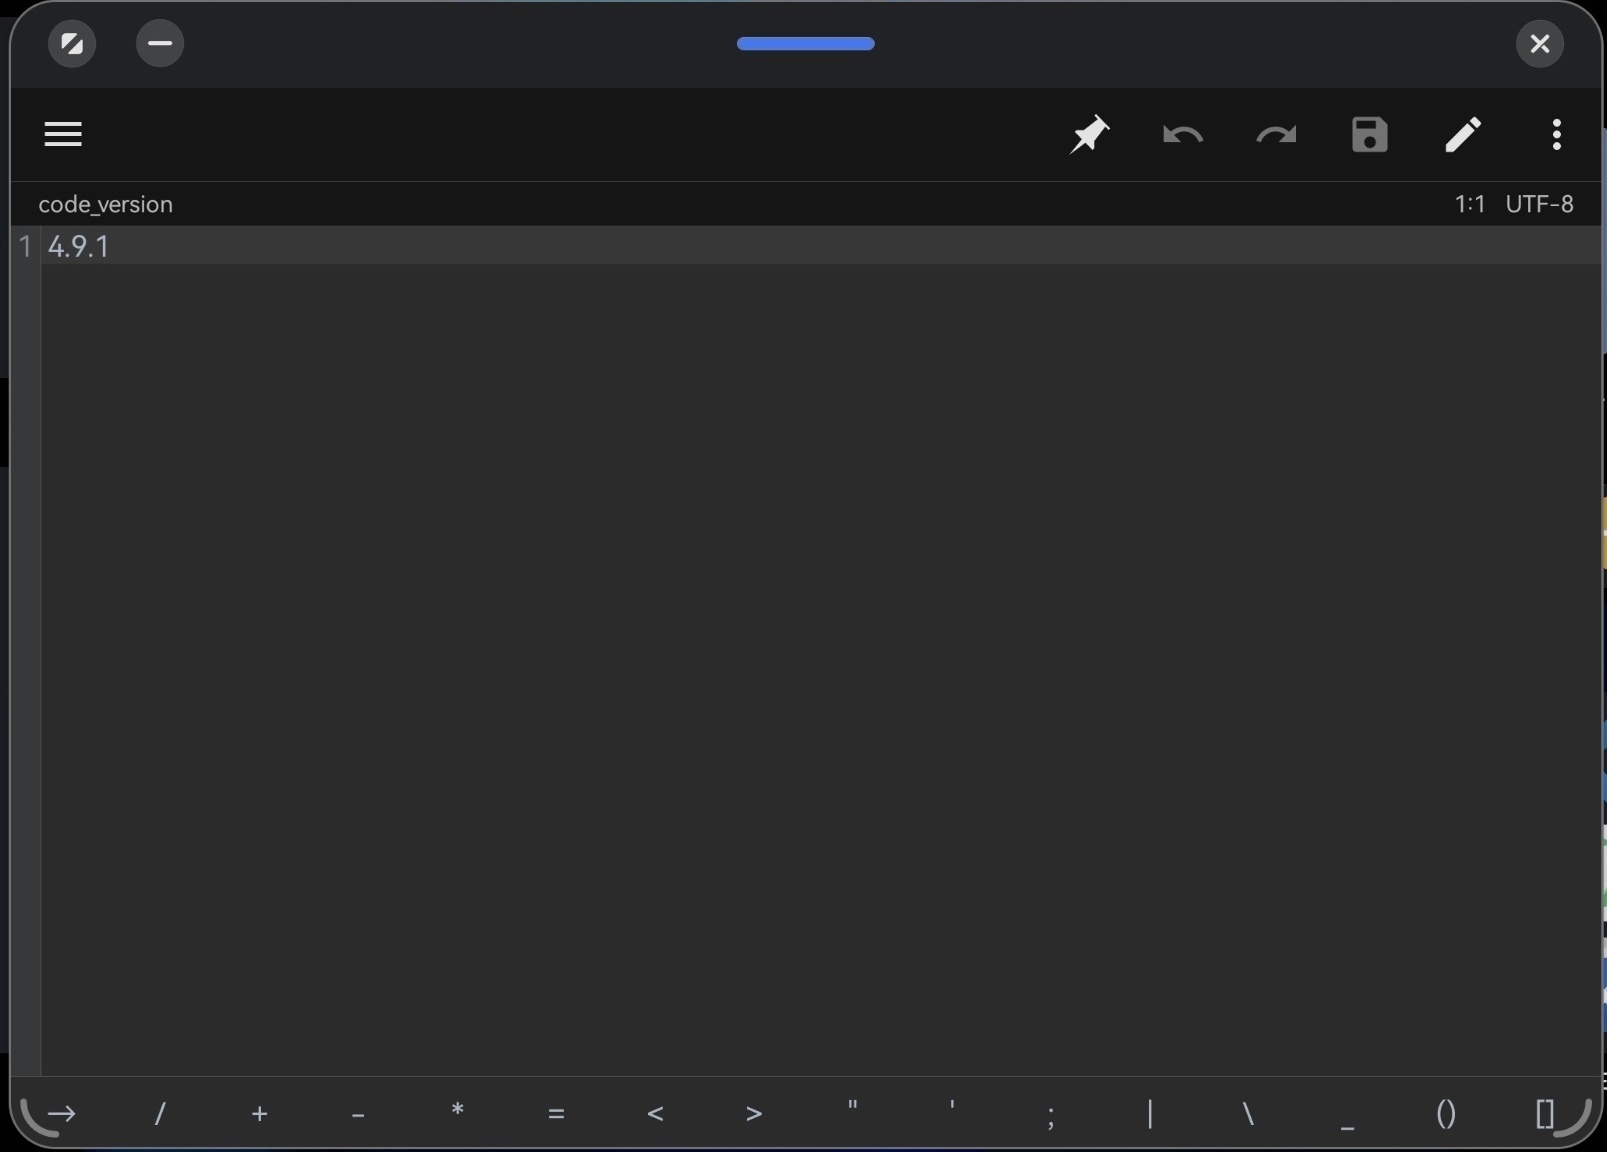1607x1152 pixels.
Task: Select the code_version file tab
Action: point(105,204)
